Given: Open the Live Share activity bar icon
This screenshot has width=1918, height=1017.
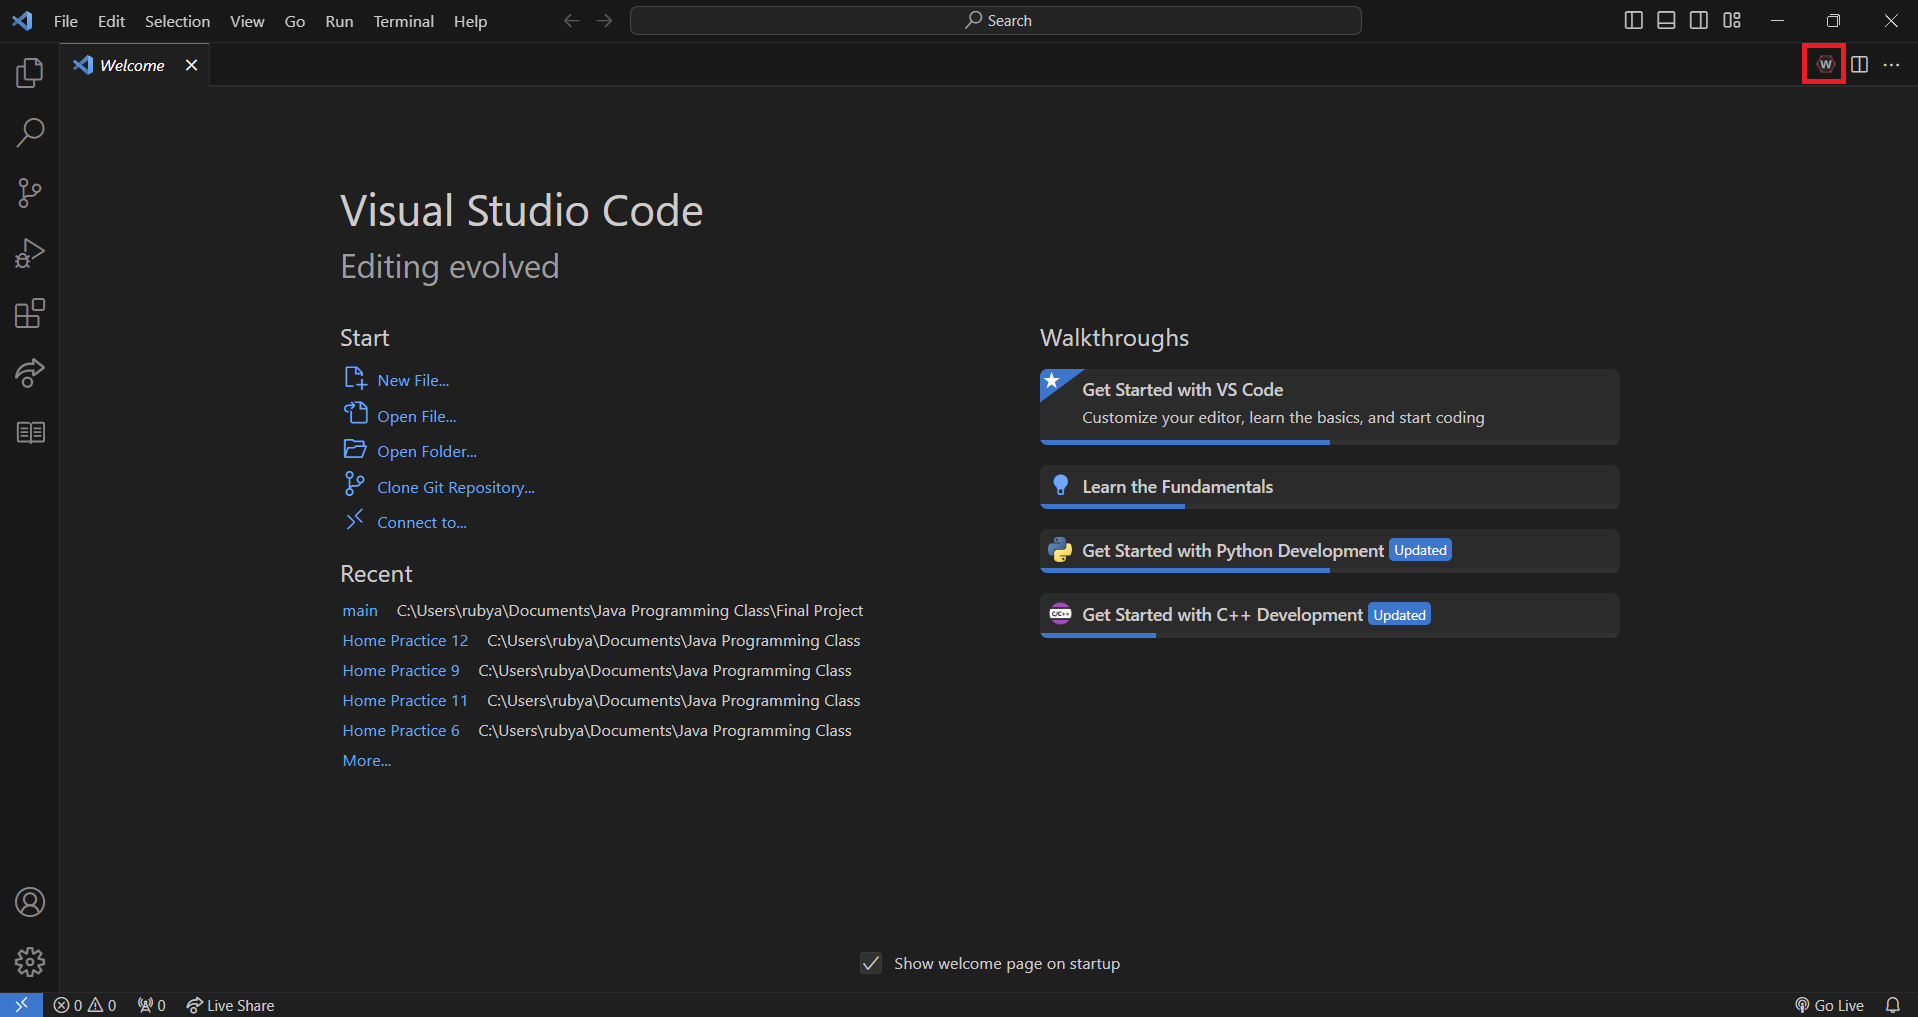Looking at the screenshot, I should 30,373.
